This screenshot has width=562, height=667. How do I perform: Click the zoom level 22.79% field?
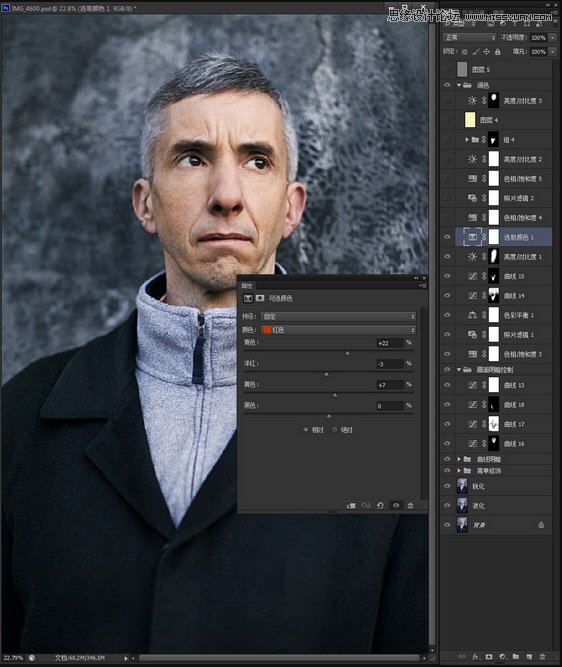pos(13,658)
